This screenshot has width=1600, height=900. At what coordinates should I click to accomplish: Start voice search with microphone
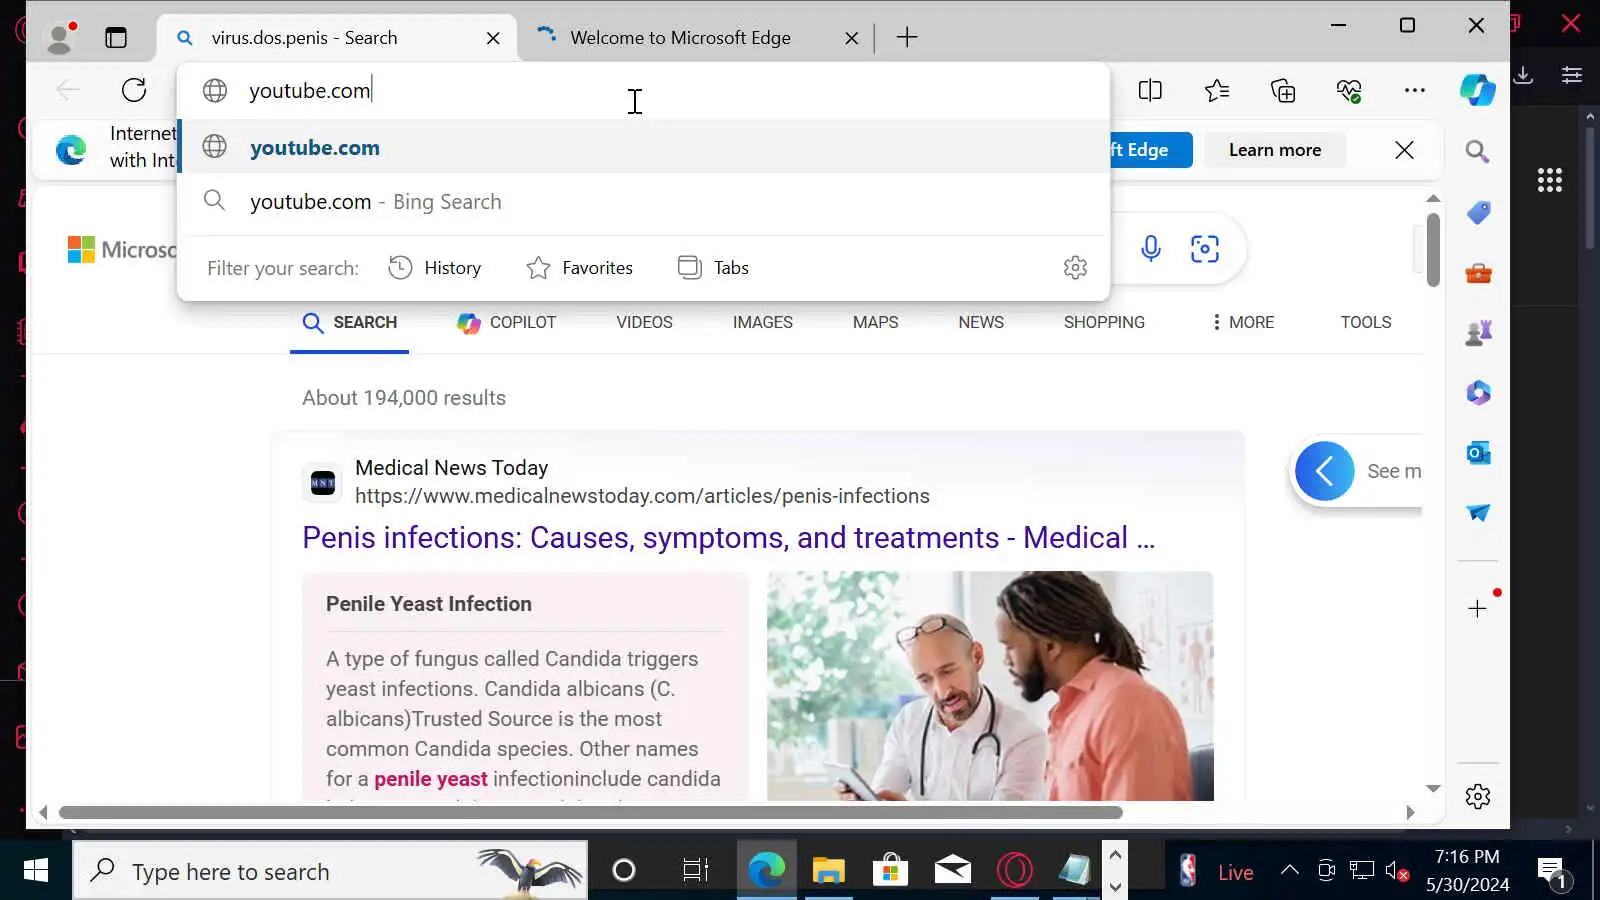(1150, 248)
